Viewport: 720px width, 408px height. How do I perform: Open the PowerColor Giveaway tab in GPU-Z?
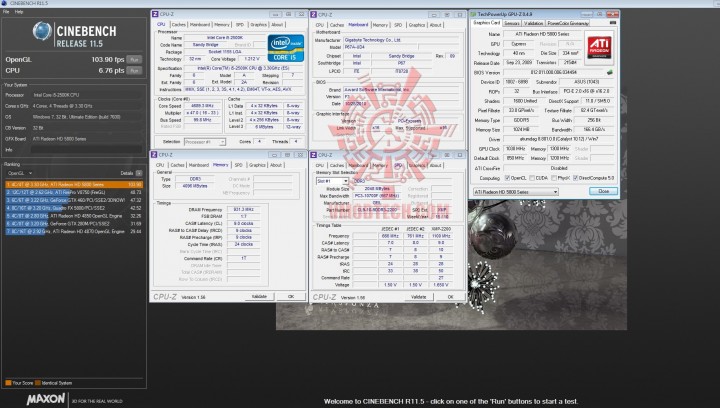pyautogui.click(x=568, y=23)
